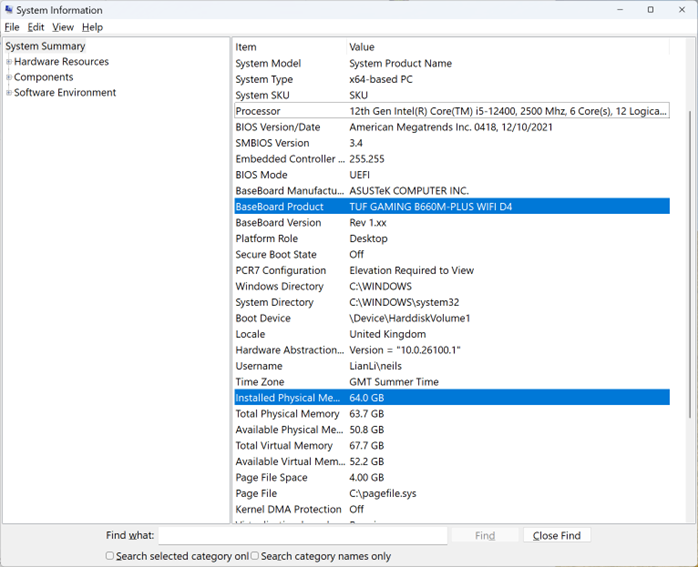Image resolution: width=698 pixels, height=567 pixels.
Task: Click the Find button
Action: coord(485,535)
